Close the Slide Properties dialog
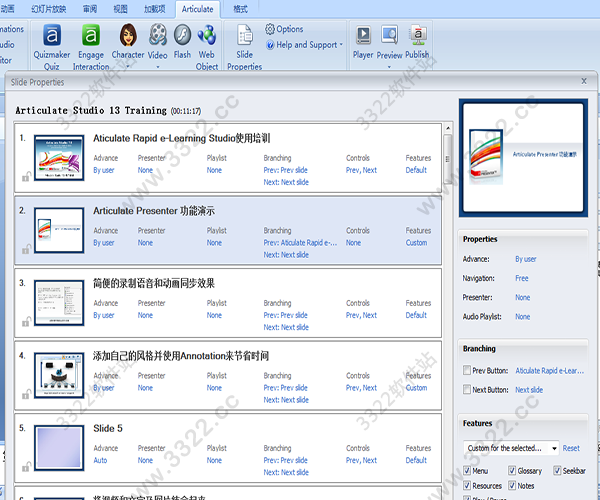Viewport: 600px width, 500px height. point(584,81)
